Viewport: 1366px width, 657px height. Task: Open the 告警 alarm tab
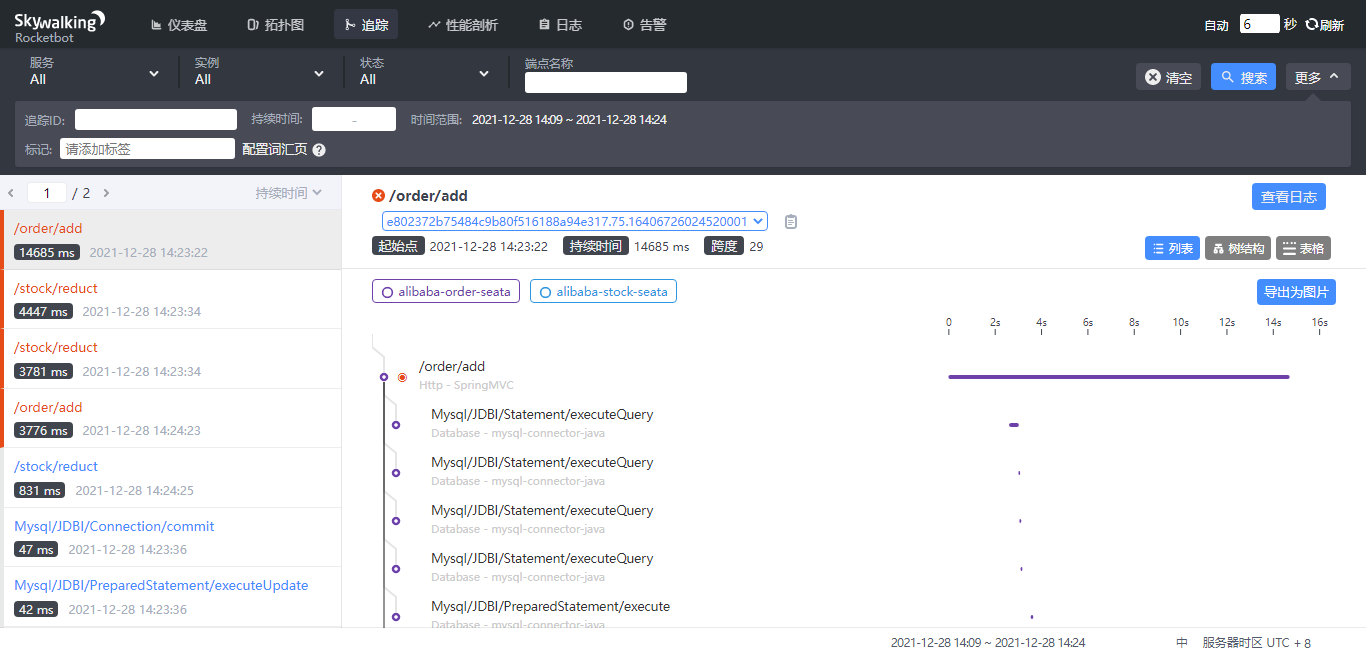point(645,24)
